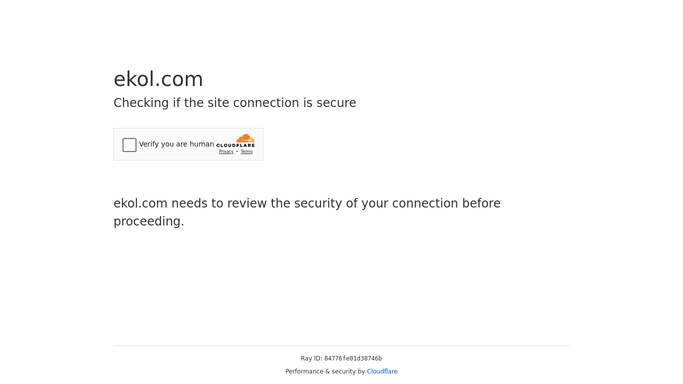Image resolution: width=683 pixels, height=384 pixels.
Task: Check the "Verify you are human" checkbox
Action: (x=129, y=145)
